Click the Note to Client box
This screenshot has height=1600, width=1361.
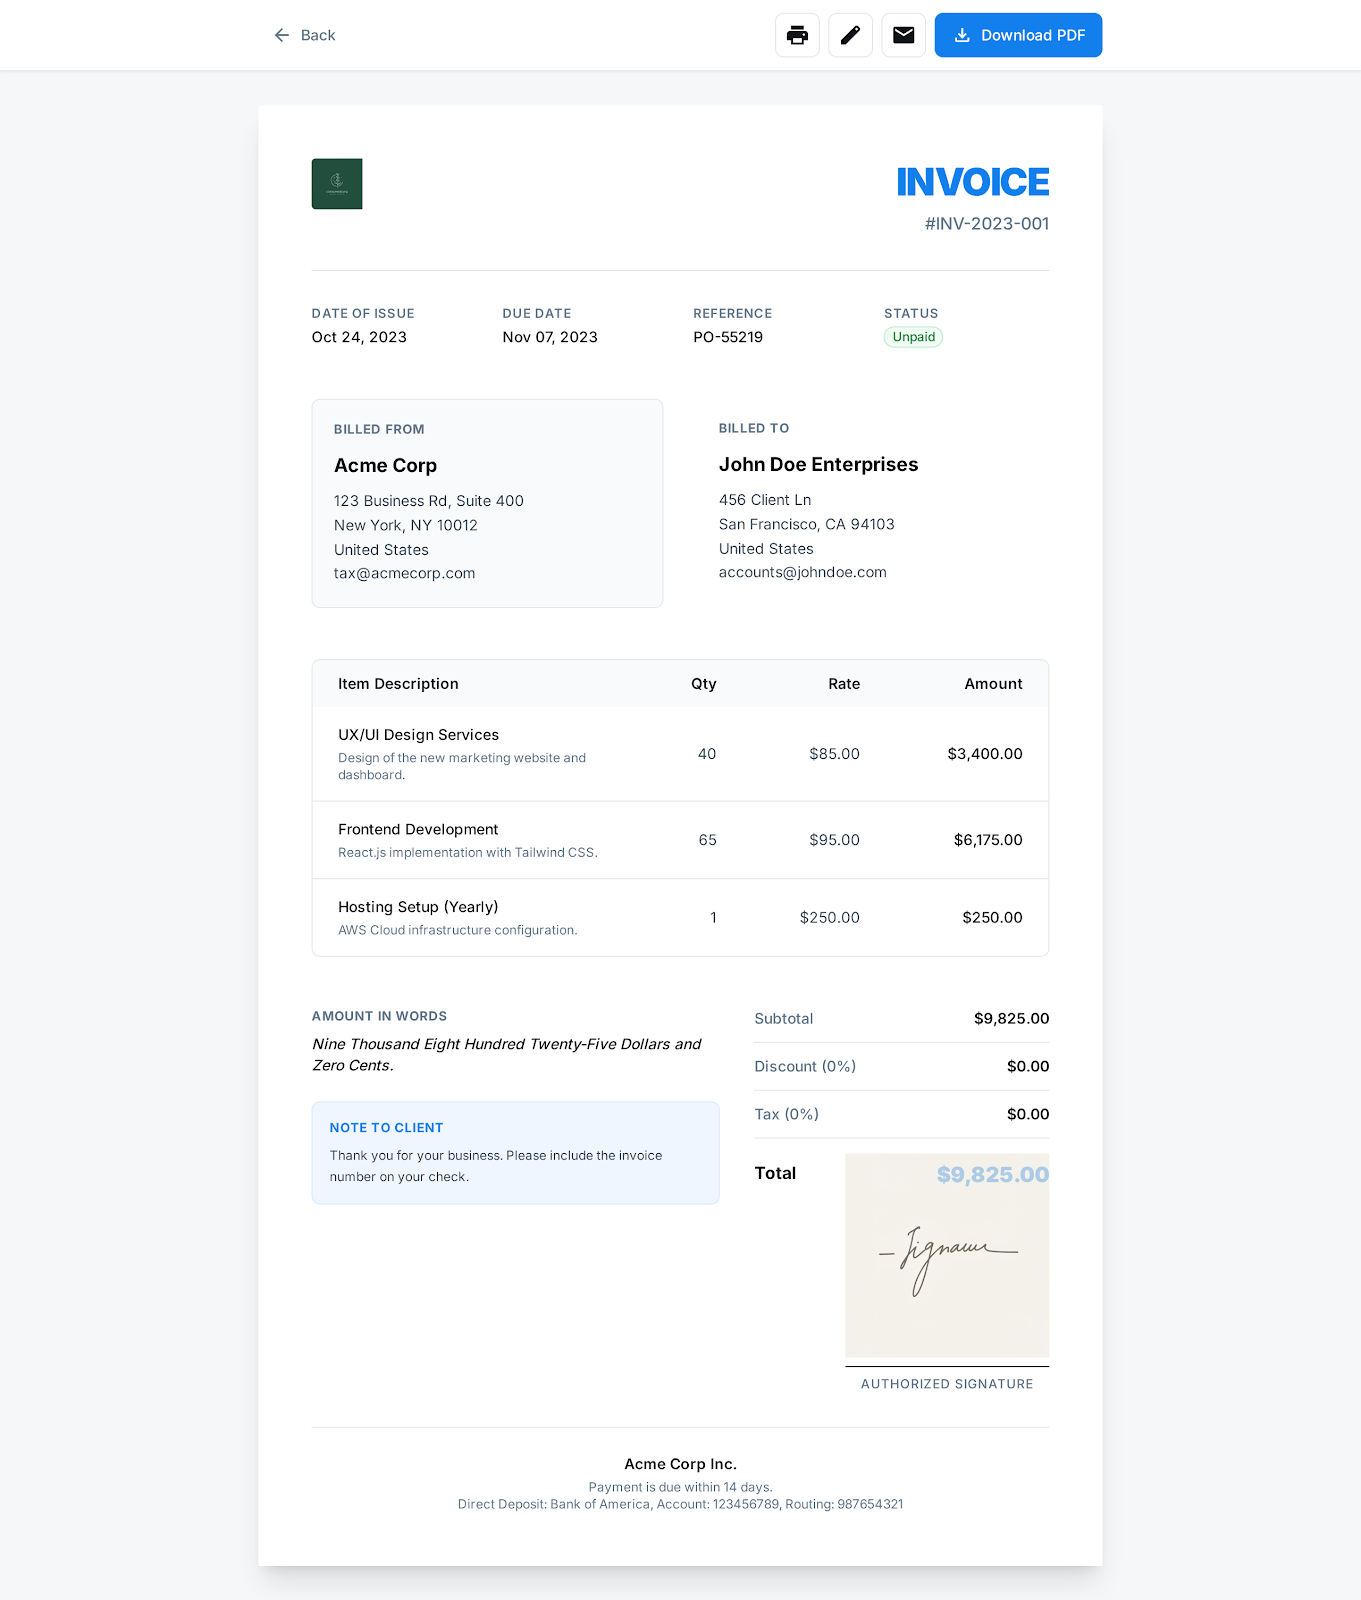pos(515,1153)
